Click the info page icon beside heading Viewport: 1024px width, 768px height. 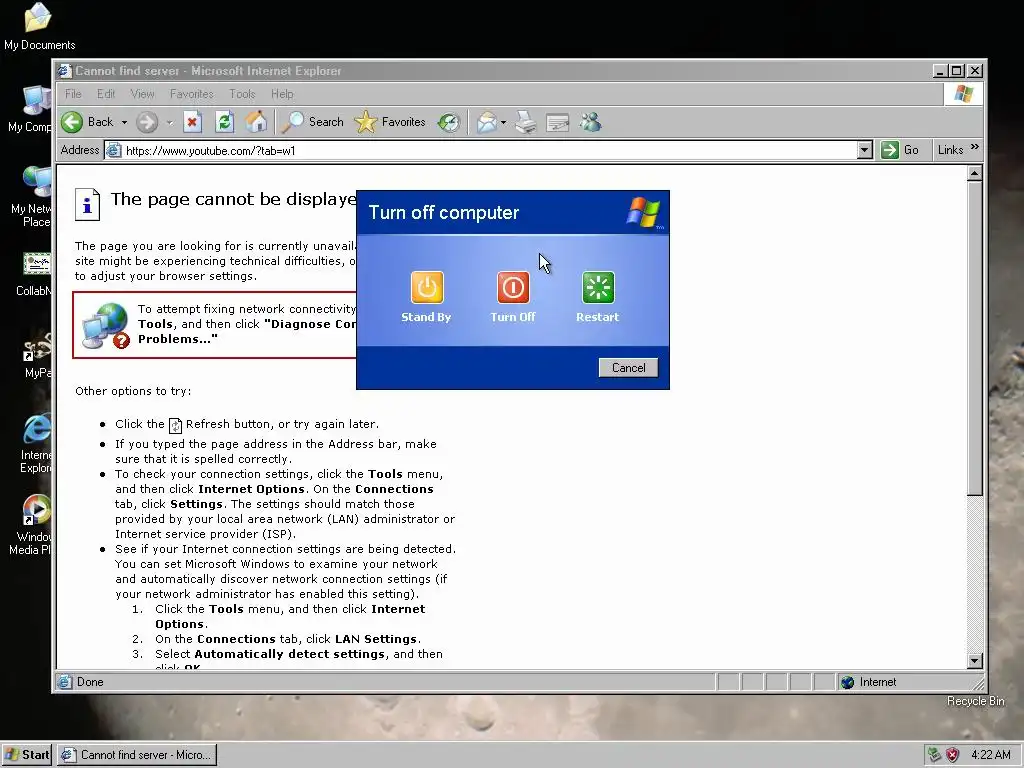click(x=87, y=204)
